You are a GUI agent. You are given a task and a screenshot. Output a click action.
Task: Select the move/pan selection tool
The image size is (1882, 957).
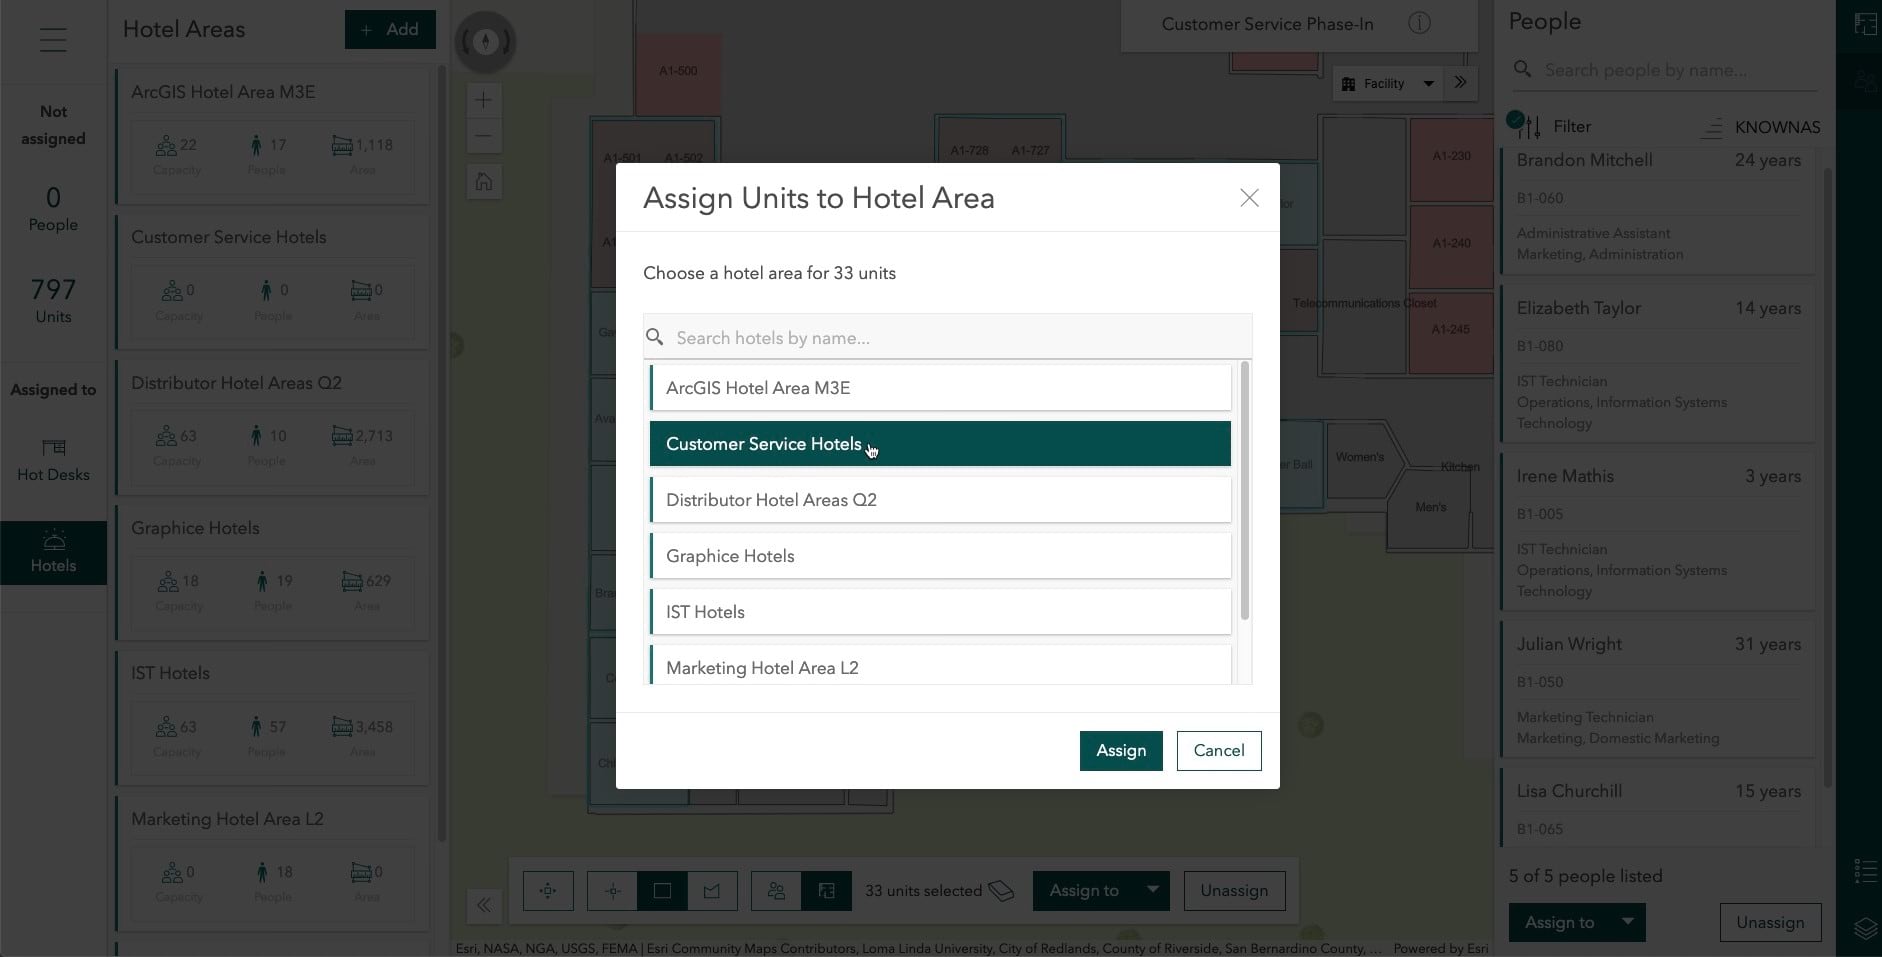coord(548,890)
